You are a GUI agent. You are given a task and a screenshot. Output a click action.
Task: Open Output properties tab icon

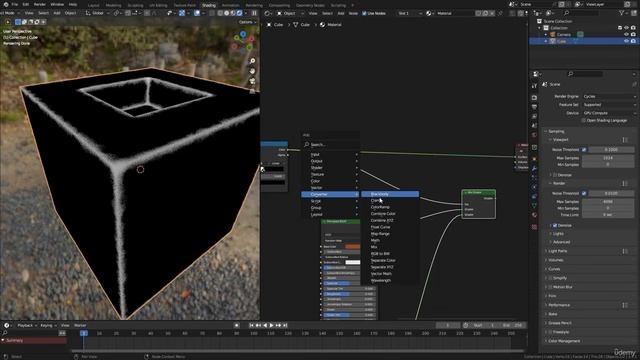click(535, 107)
